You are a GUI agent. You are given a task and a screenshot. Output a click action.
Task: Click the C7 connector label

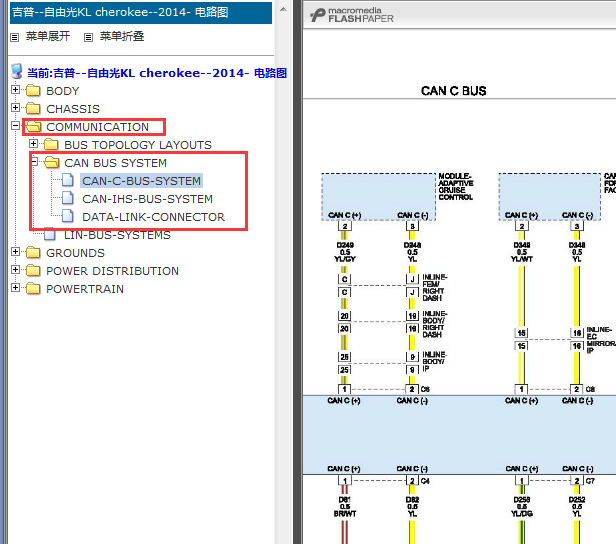click(590, 481)
